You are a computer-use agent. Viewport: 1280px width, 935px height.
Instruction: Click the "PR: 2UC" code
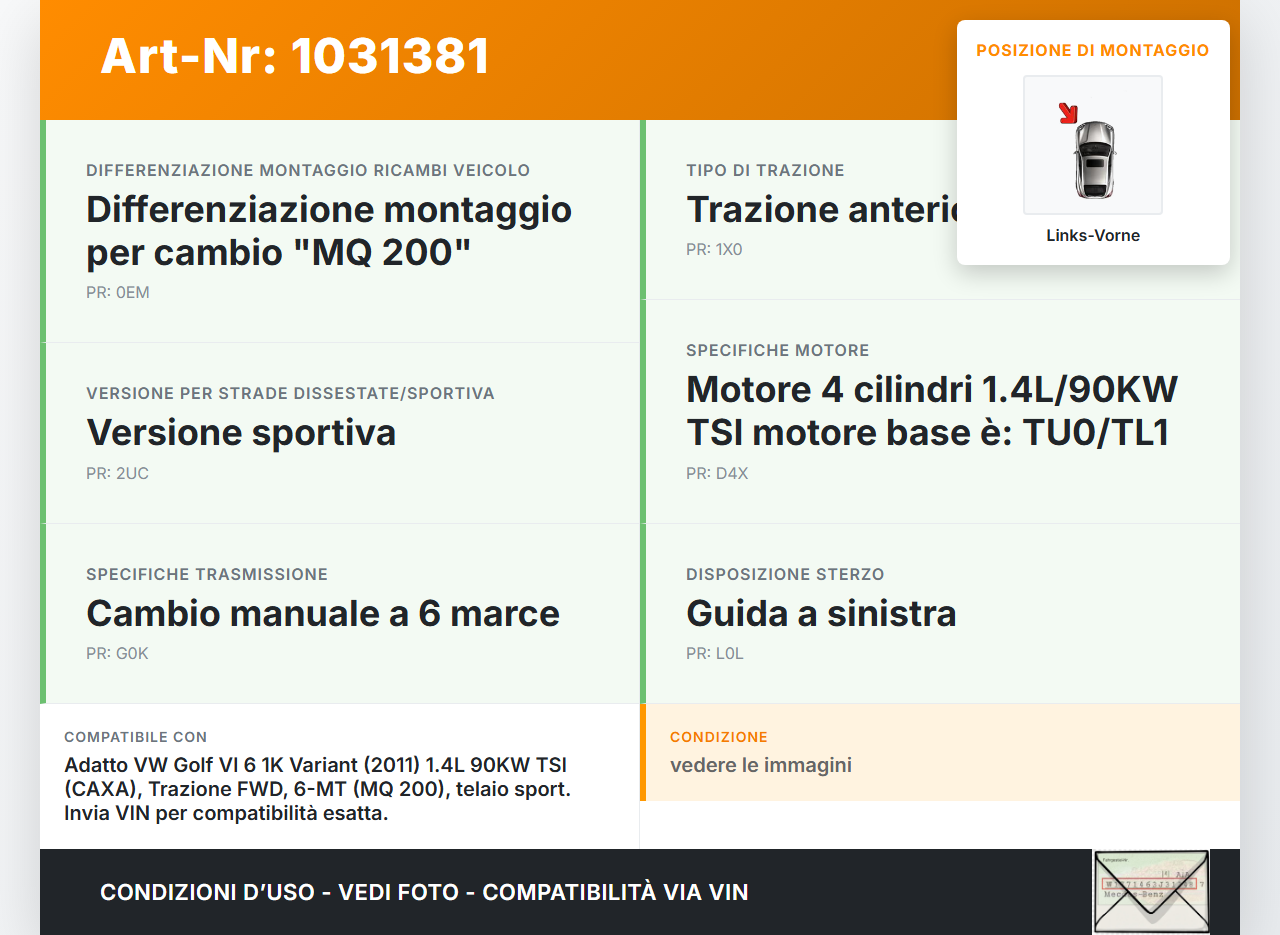[117, 474]
